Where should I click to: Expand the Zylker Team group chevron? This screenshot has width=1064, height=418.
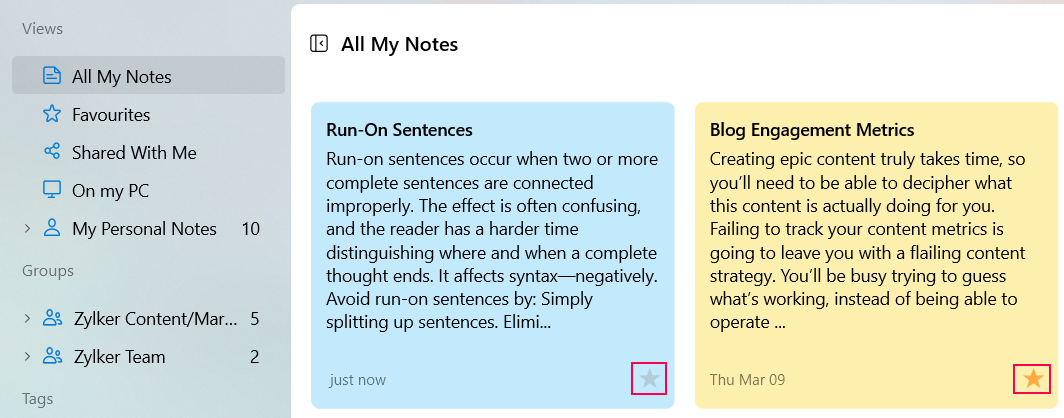click(x=27, y=356)
